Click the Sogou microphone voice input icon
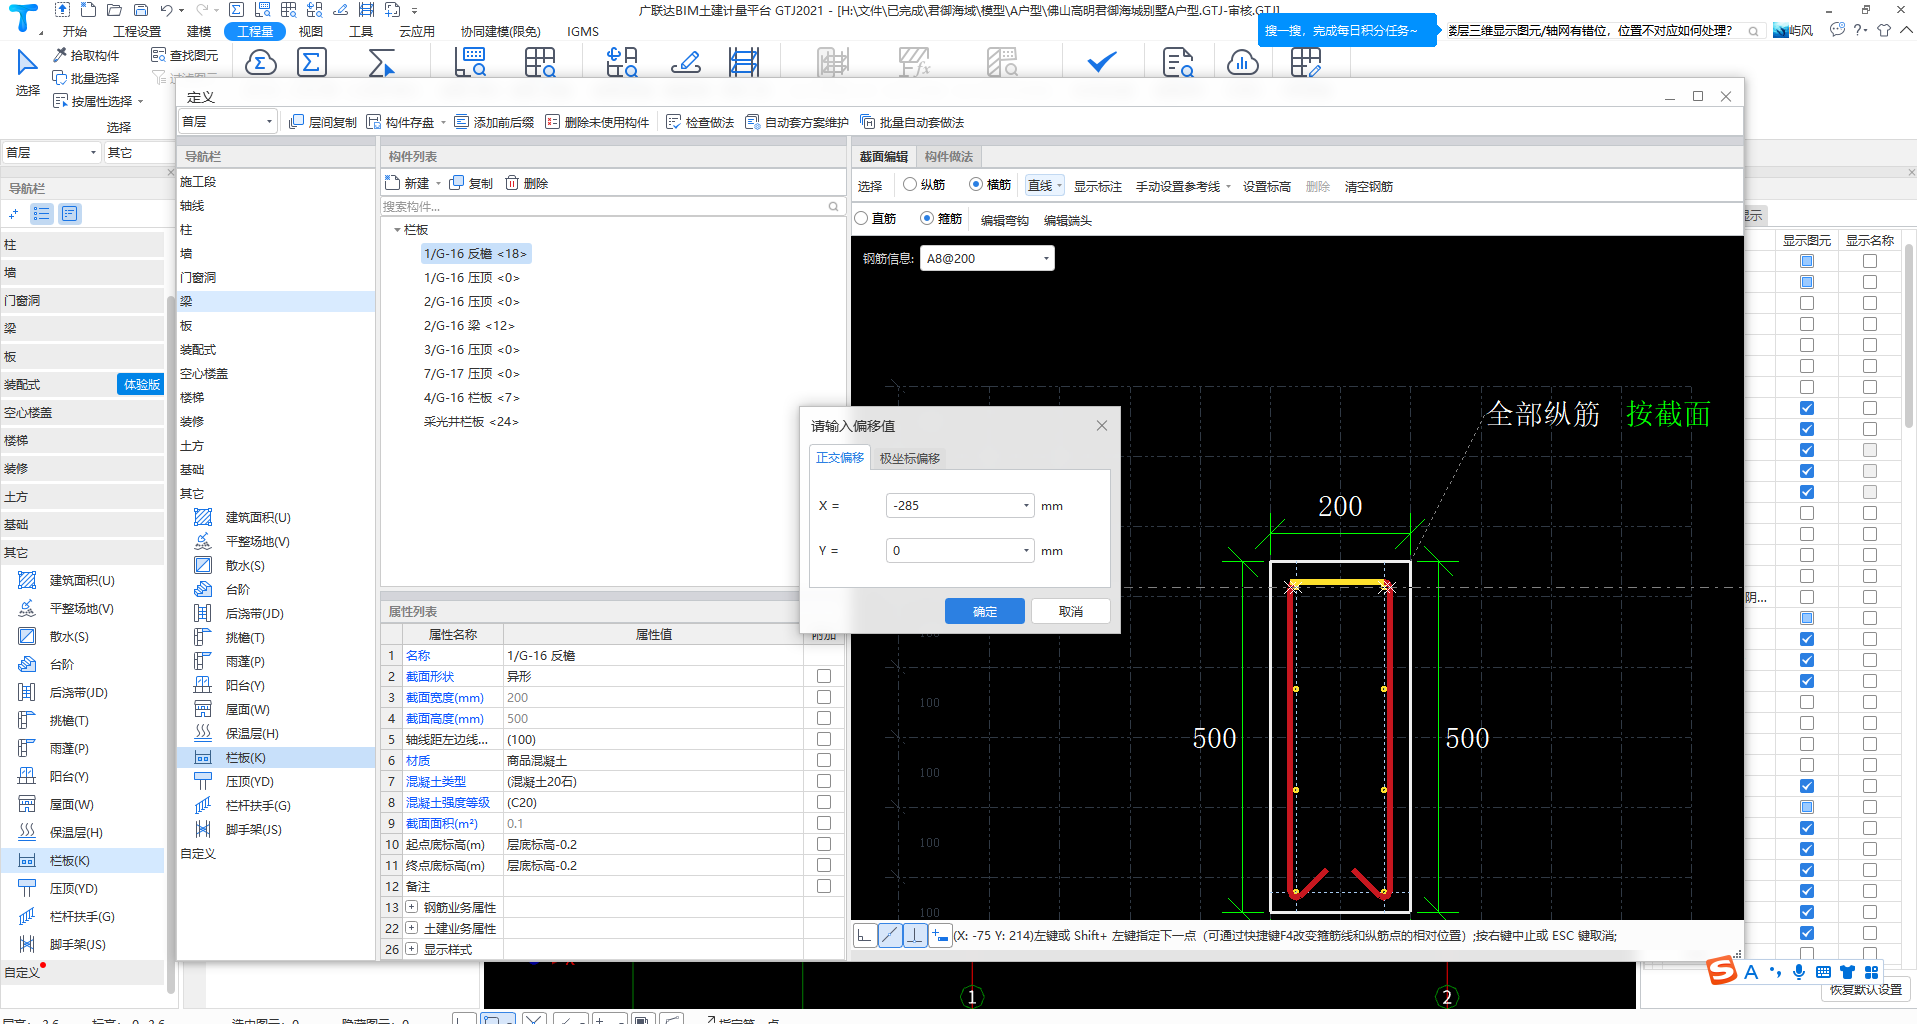1917x1024 pixels. [x=1799, y=972]
